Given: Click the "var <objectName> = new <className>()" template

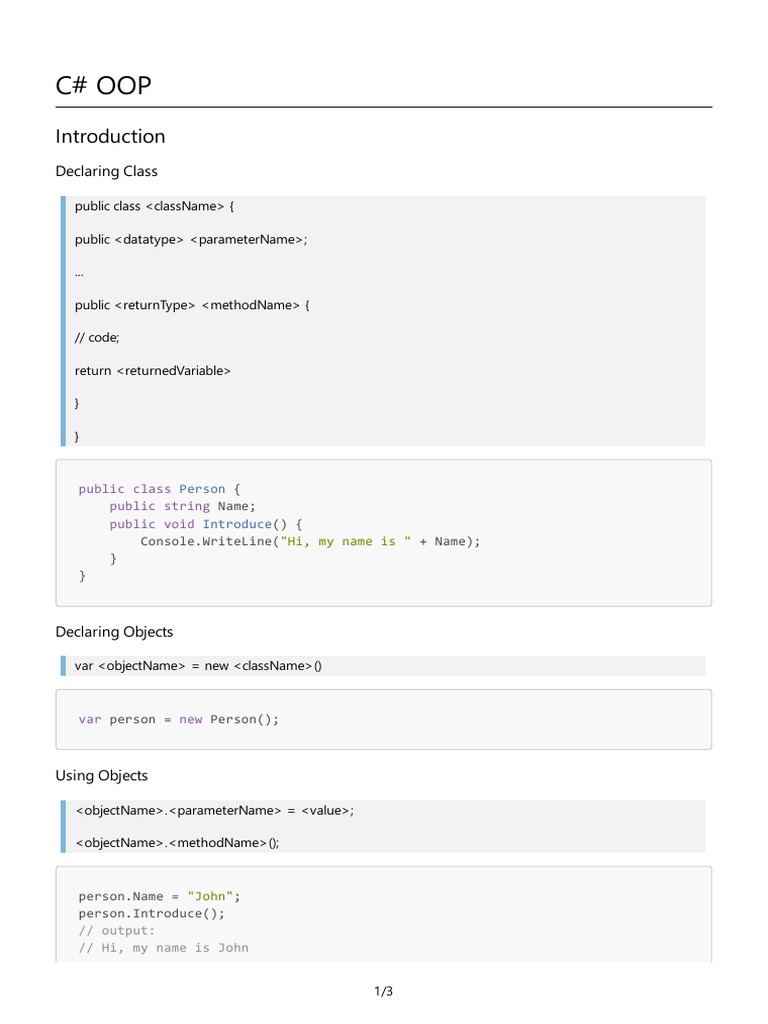Looking at the screenshot, I should click(198, 666).
